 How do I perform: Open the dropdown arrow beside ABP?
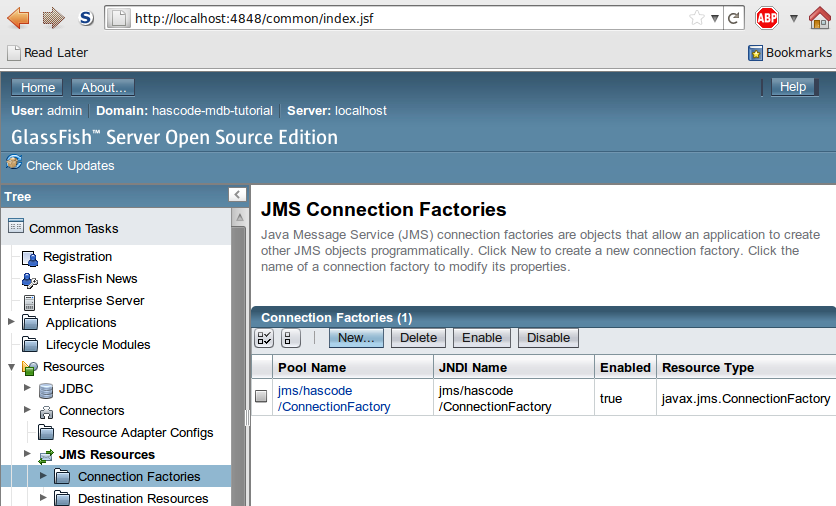click(793, 19)
